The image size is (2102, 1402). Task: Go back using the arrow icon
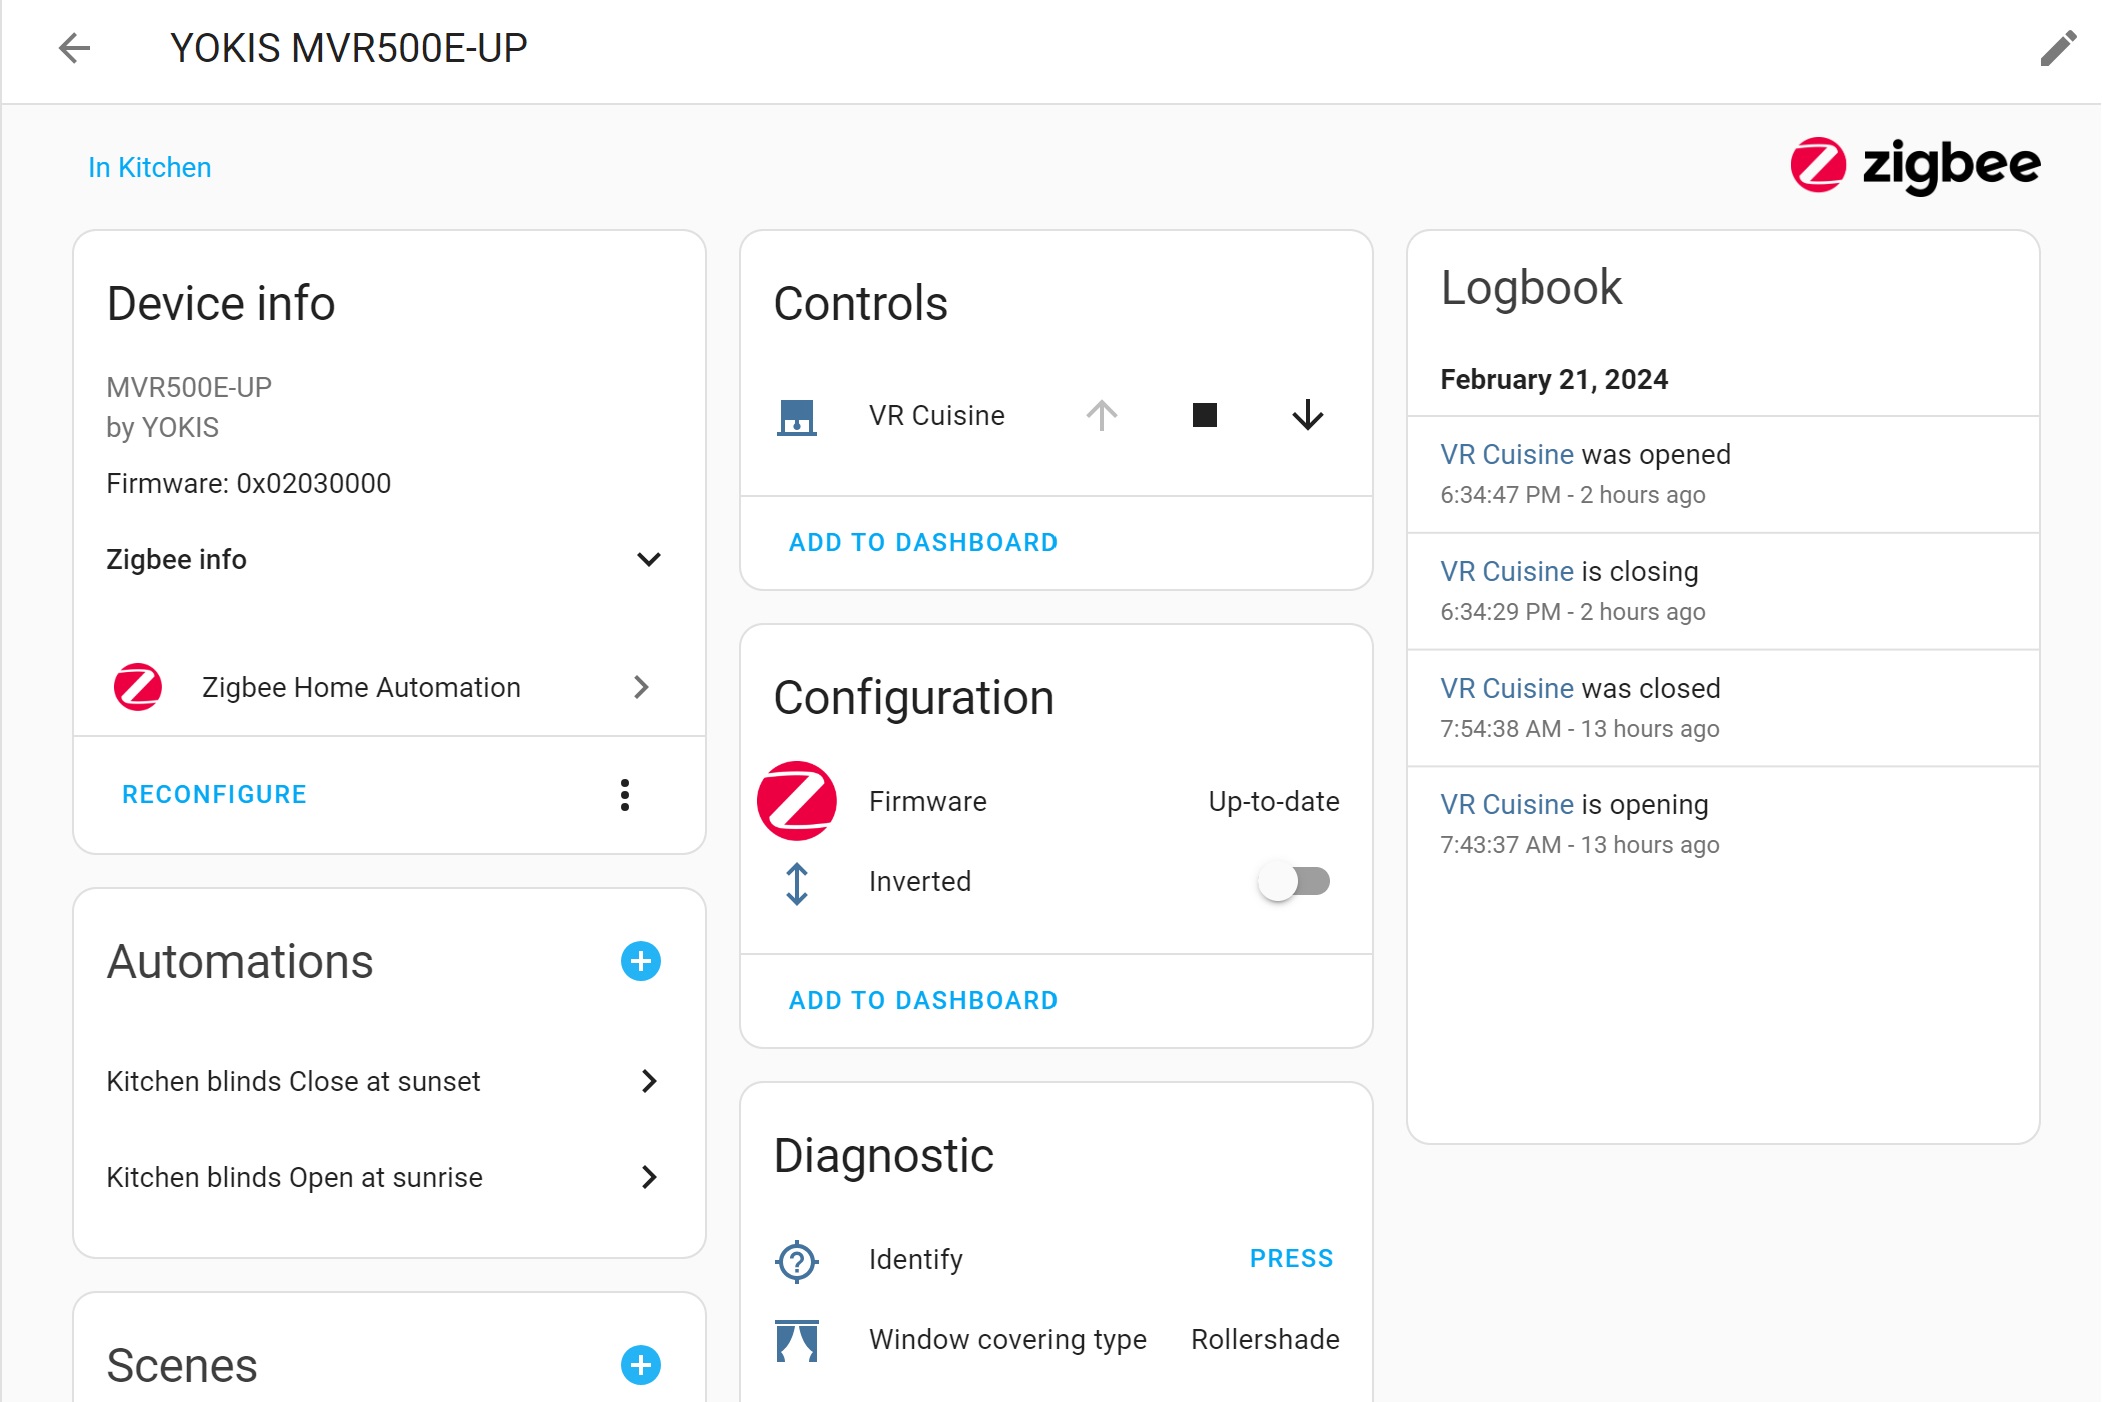pyautogui.click(x=75, y=48)
